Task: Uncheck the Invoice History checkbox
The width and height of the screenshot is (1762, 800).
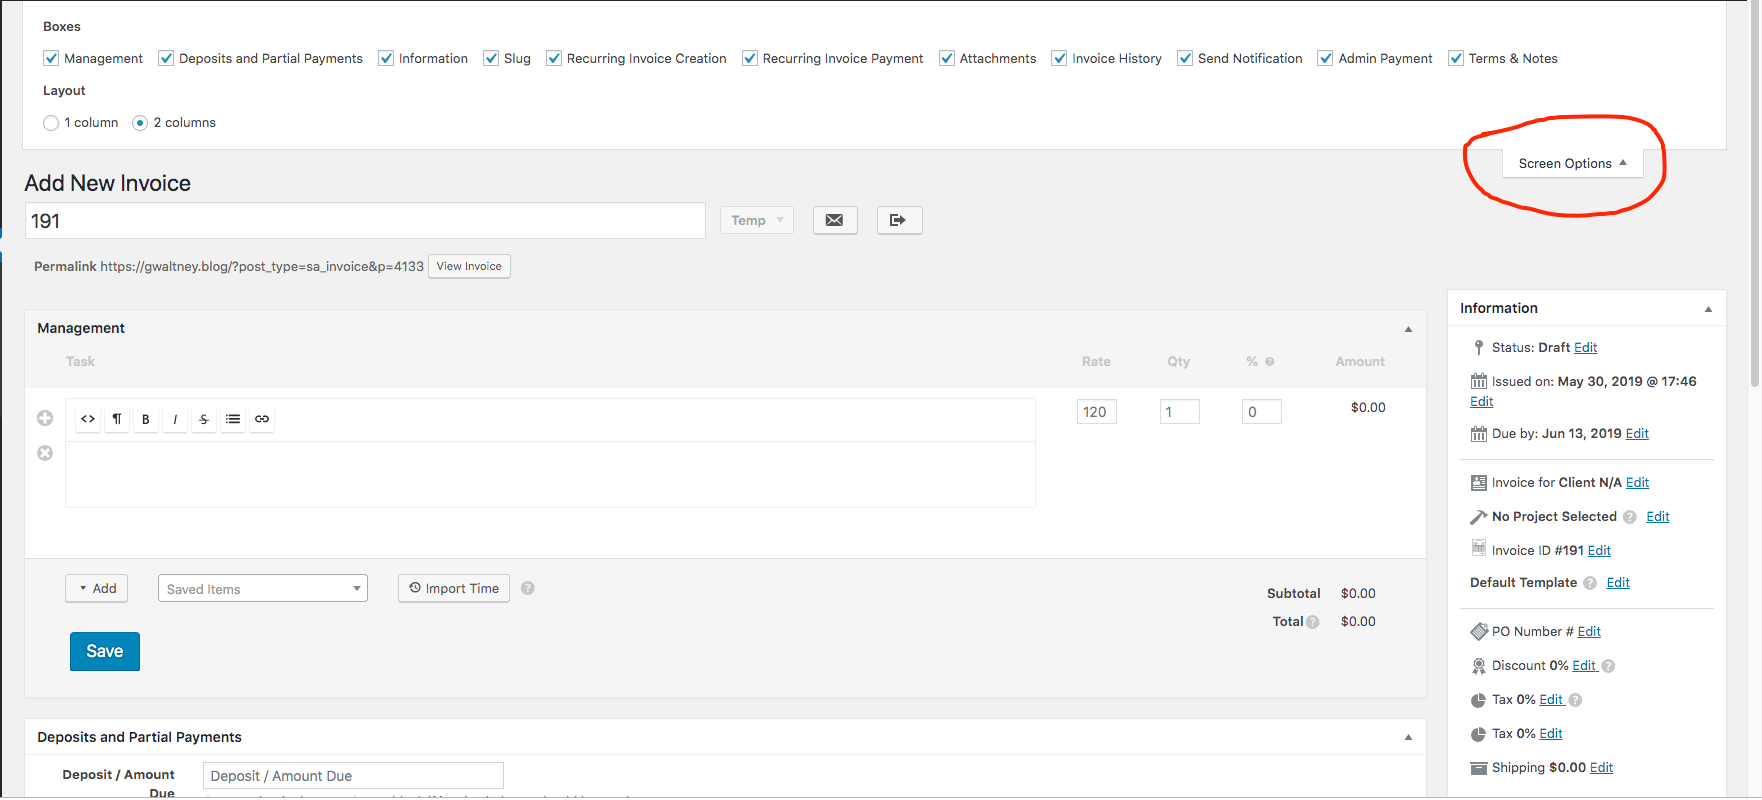Action: (x=1059, y=58)
